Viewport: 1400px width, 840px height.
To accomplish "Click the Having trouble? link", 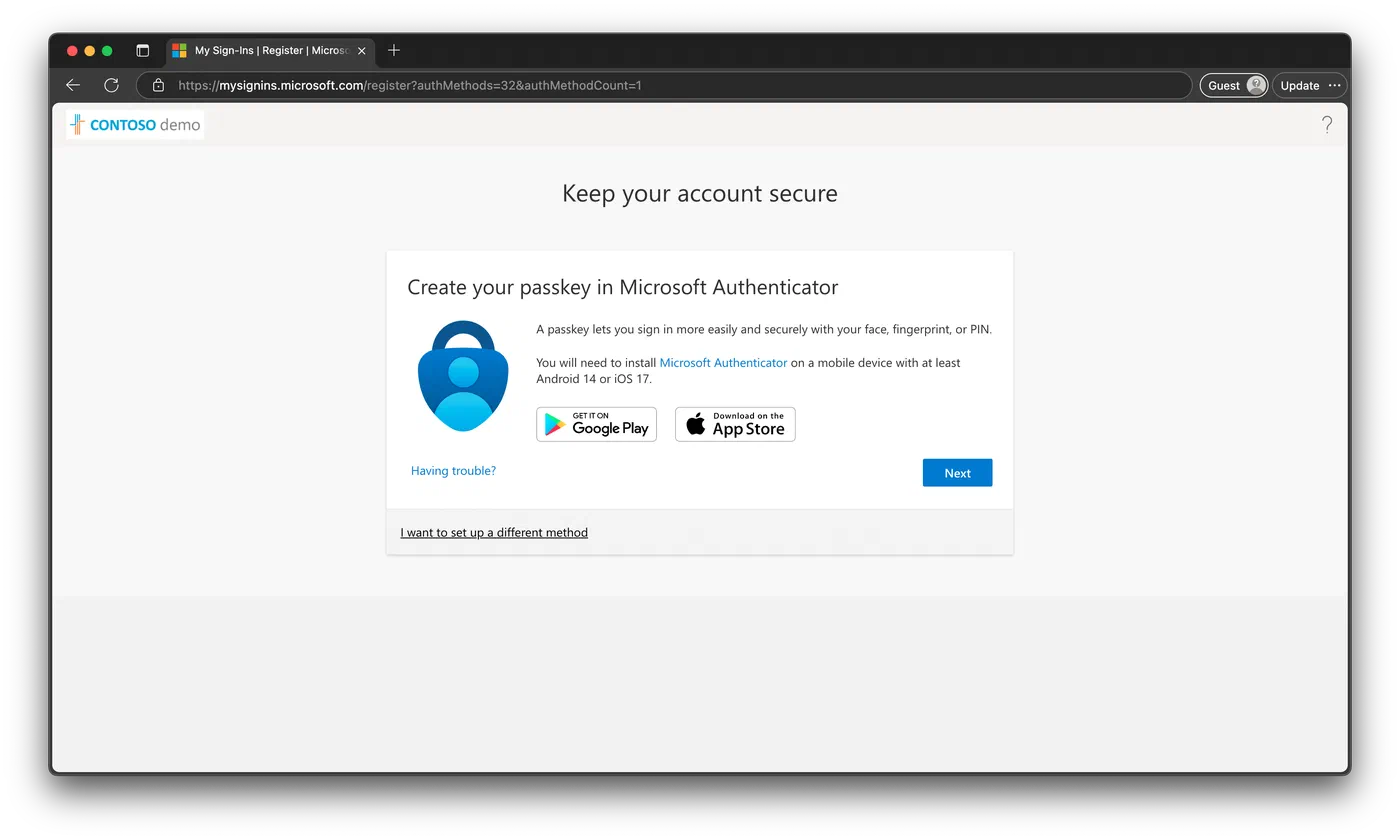I will 453,470.
